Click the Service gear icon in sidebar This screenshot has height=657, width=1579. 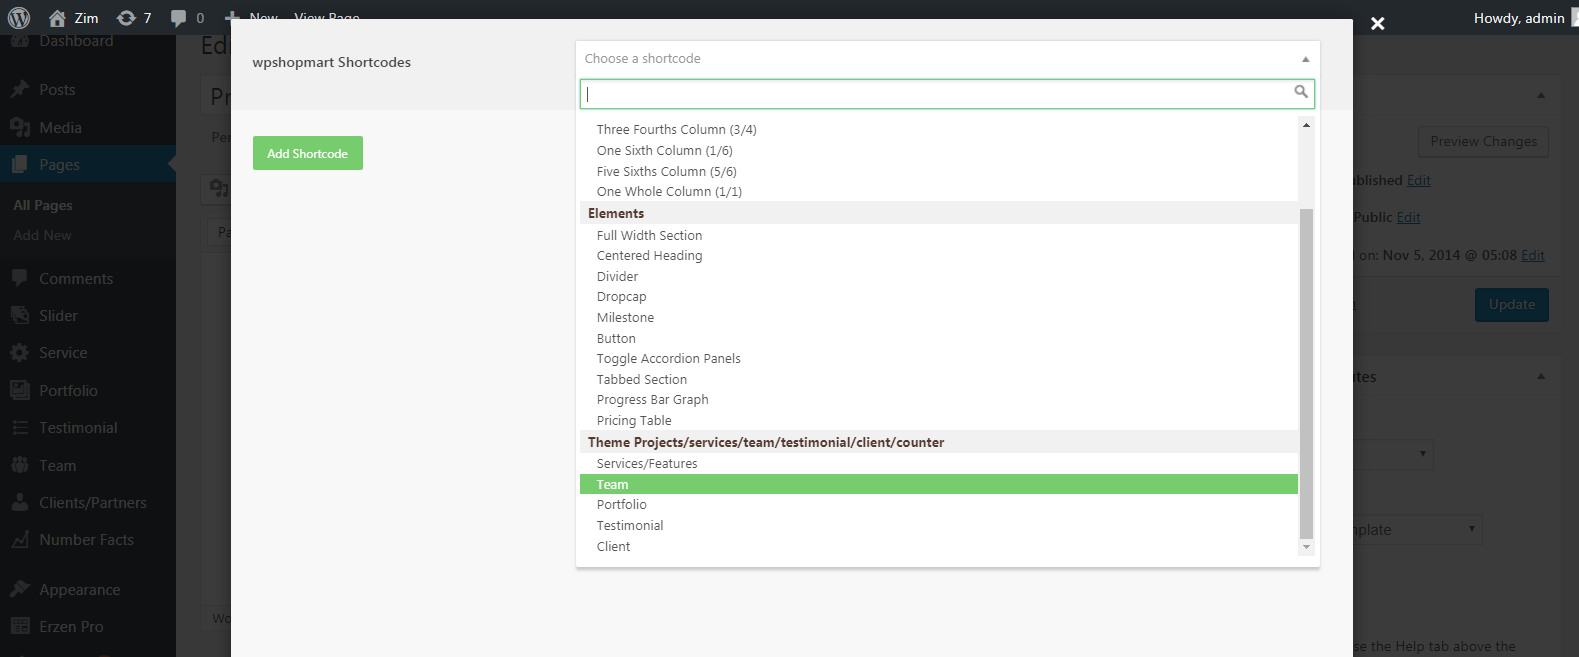click(x=20, y=352)
